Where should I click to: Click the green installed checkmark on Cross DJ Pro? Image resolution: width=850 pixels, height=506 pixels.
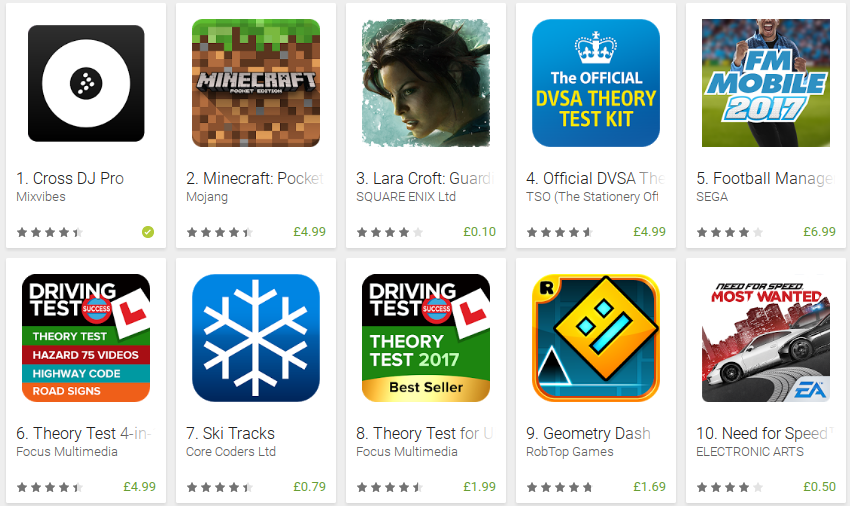[148, 232]
